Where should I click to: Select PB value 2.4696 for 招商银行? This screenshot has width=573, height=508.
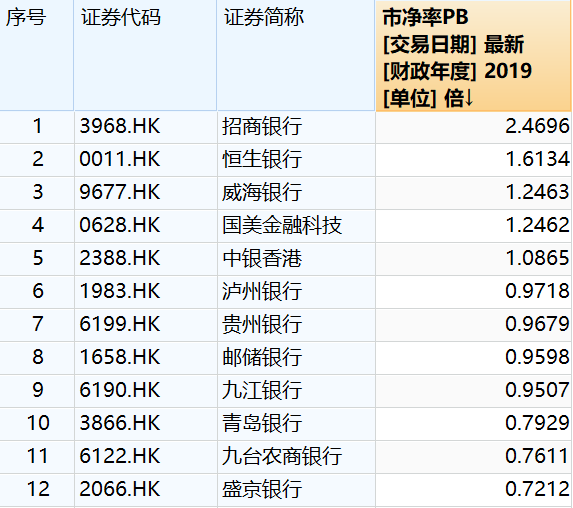[x=537, y=126]
